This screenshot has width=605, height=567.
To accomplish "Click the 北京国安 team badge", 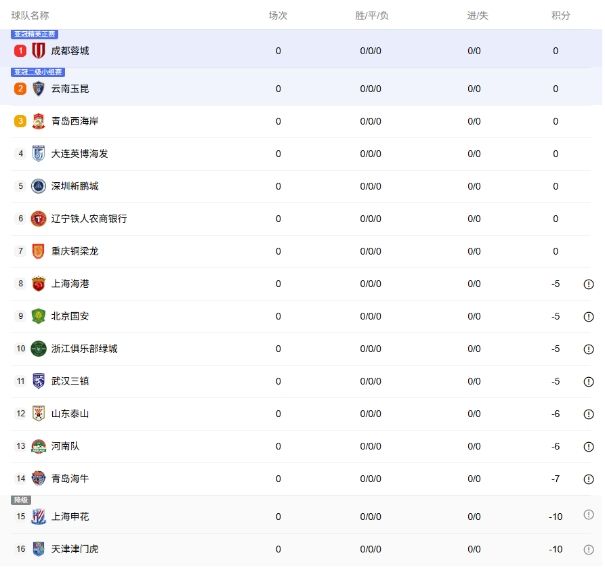I will (x=38, y=316).
